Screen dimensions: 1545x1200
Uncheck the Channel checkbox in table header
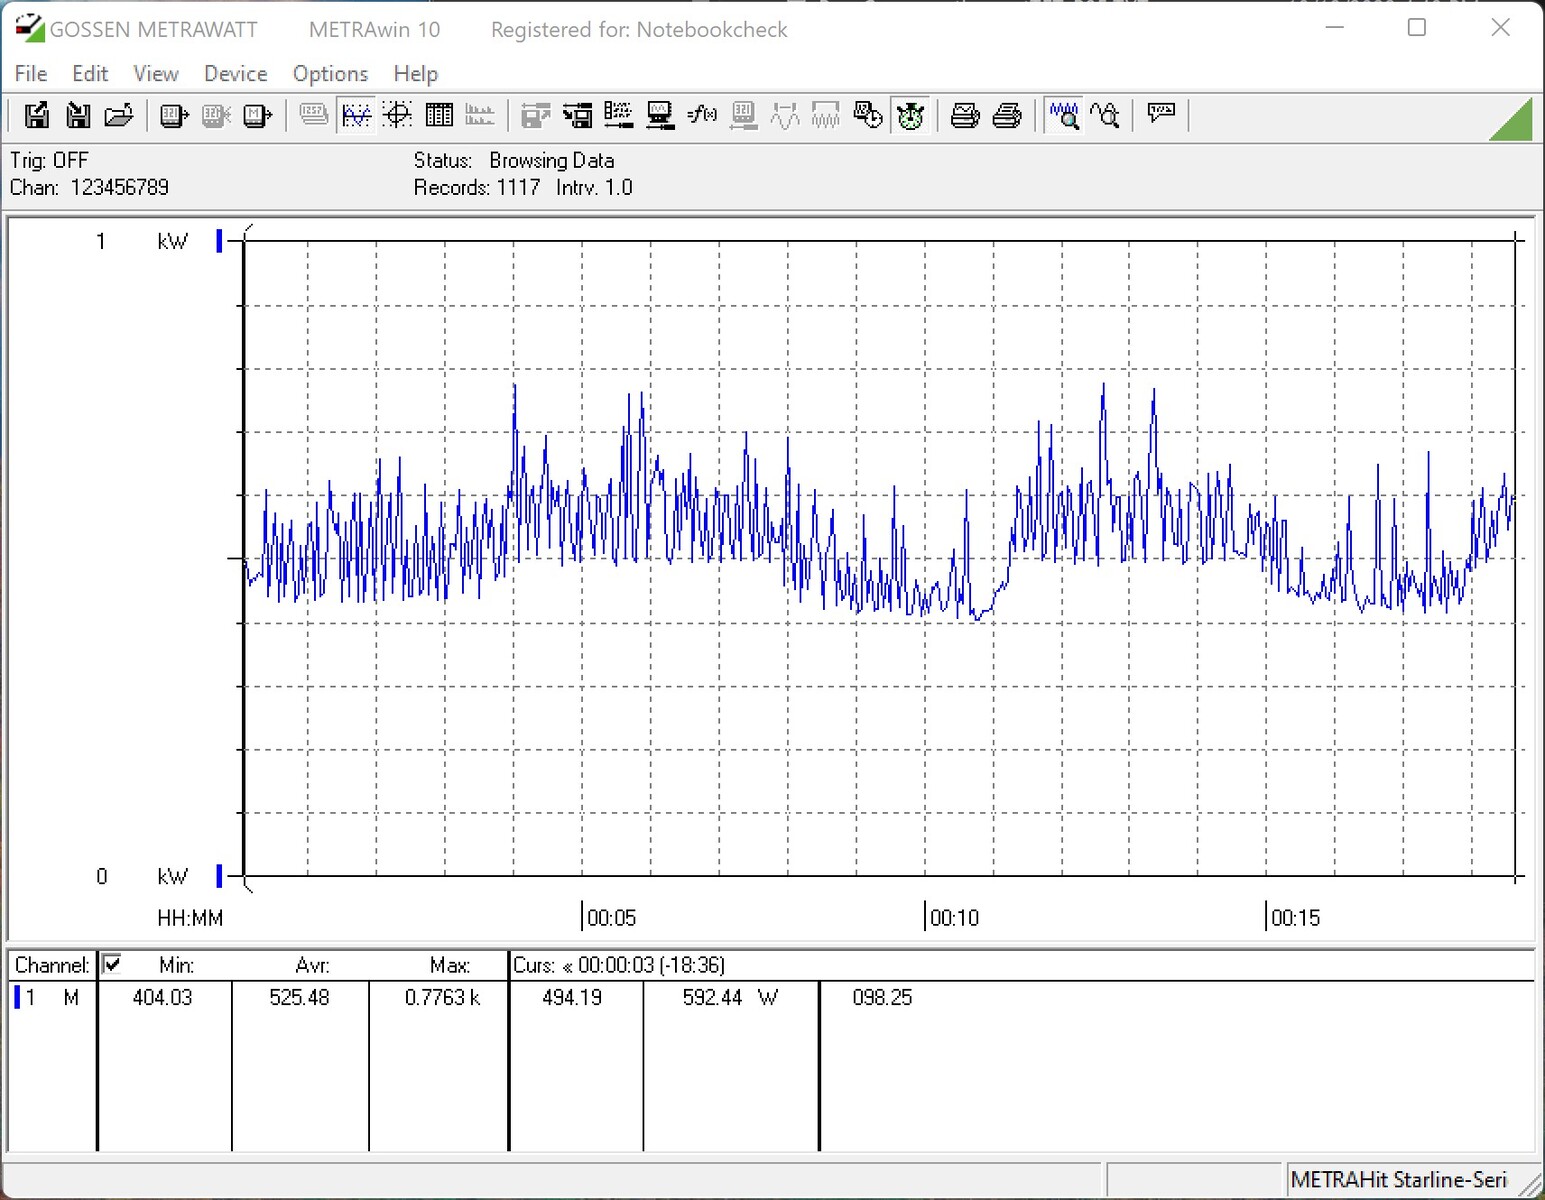point(112,964)
